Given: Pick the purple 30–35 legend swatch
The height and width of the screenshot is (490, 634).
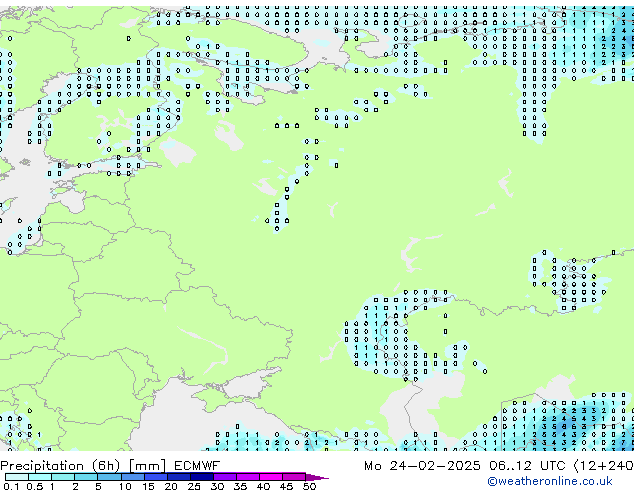Looking at the screenshot, I should click(225, 477).
